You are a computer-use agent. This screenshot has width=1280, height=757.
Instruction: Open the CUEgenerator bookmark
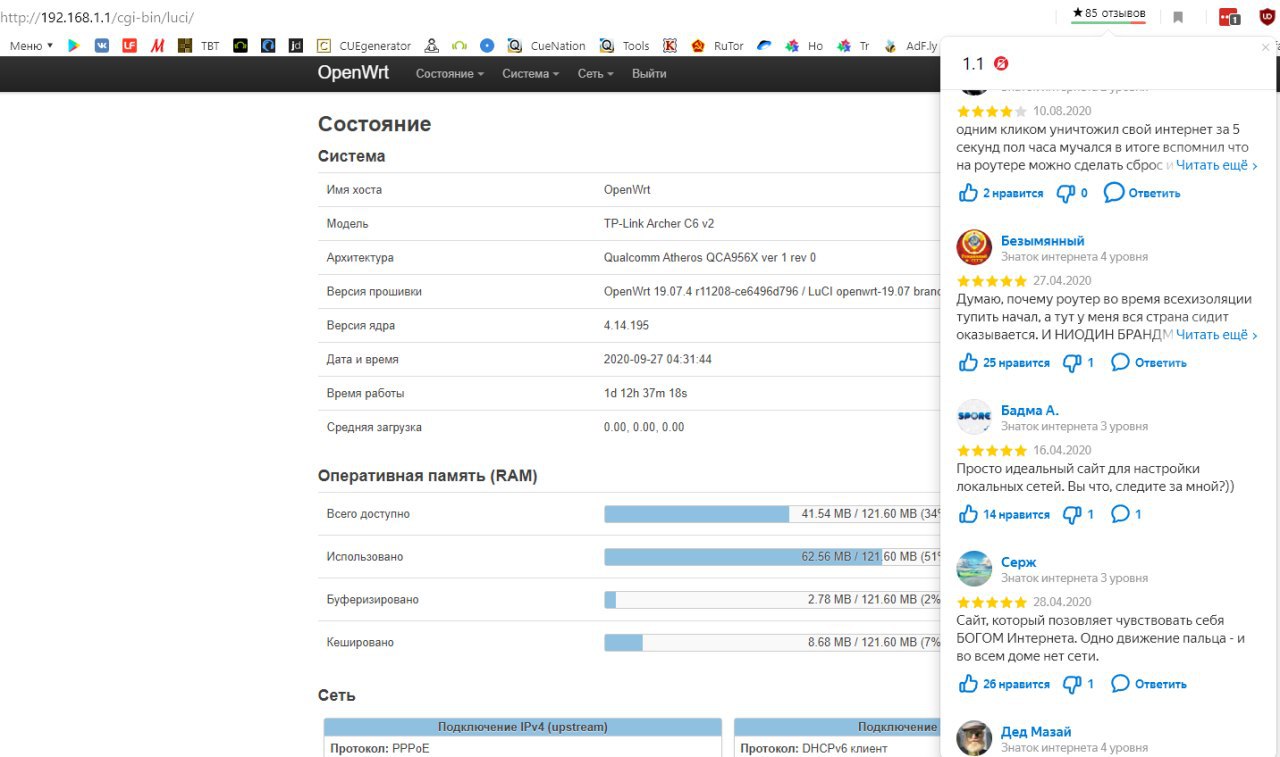pyautogui.click(x=364, y=46)
